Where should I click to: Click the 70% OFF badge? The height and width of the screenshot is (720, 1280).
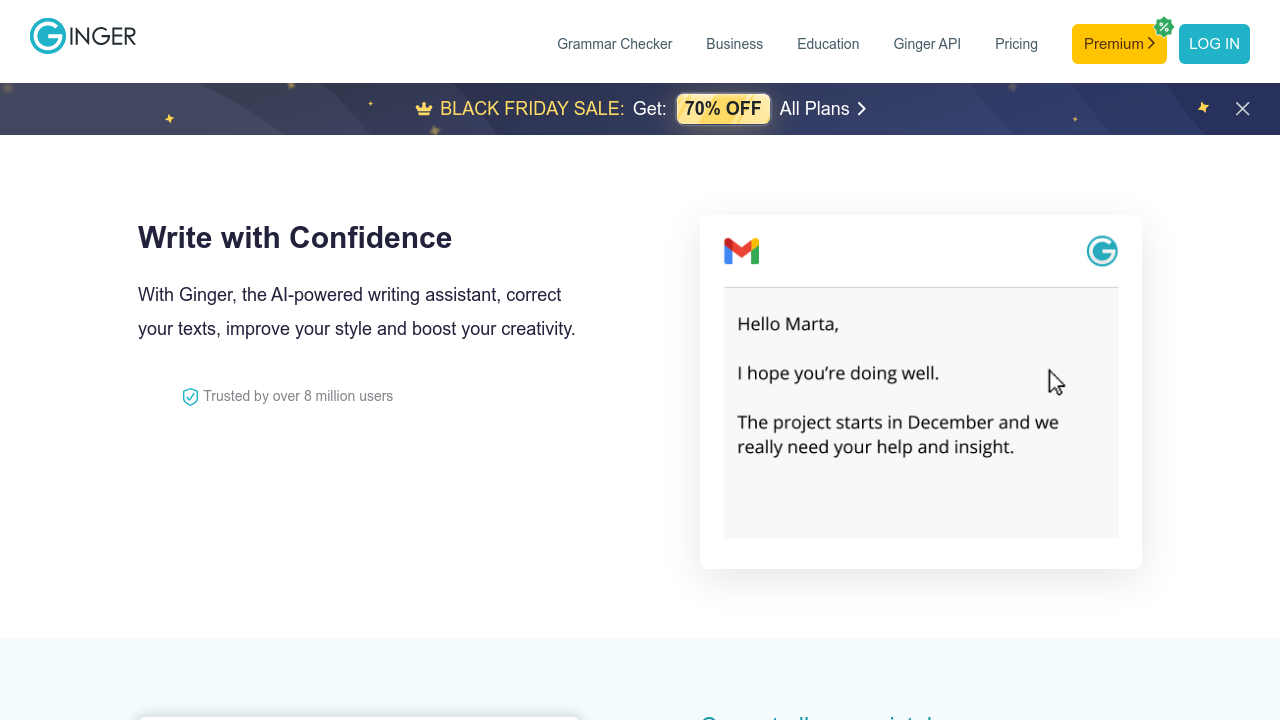pos(723,109)
